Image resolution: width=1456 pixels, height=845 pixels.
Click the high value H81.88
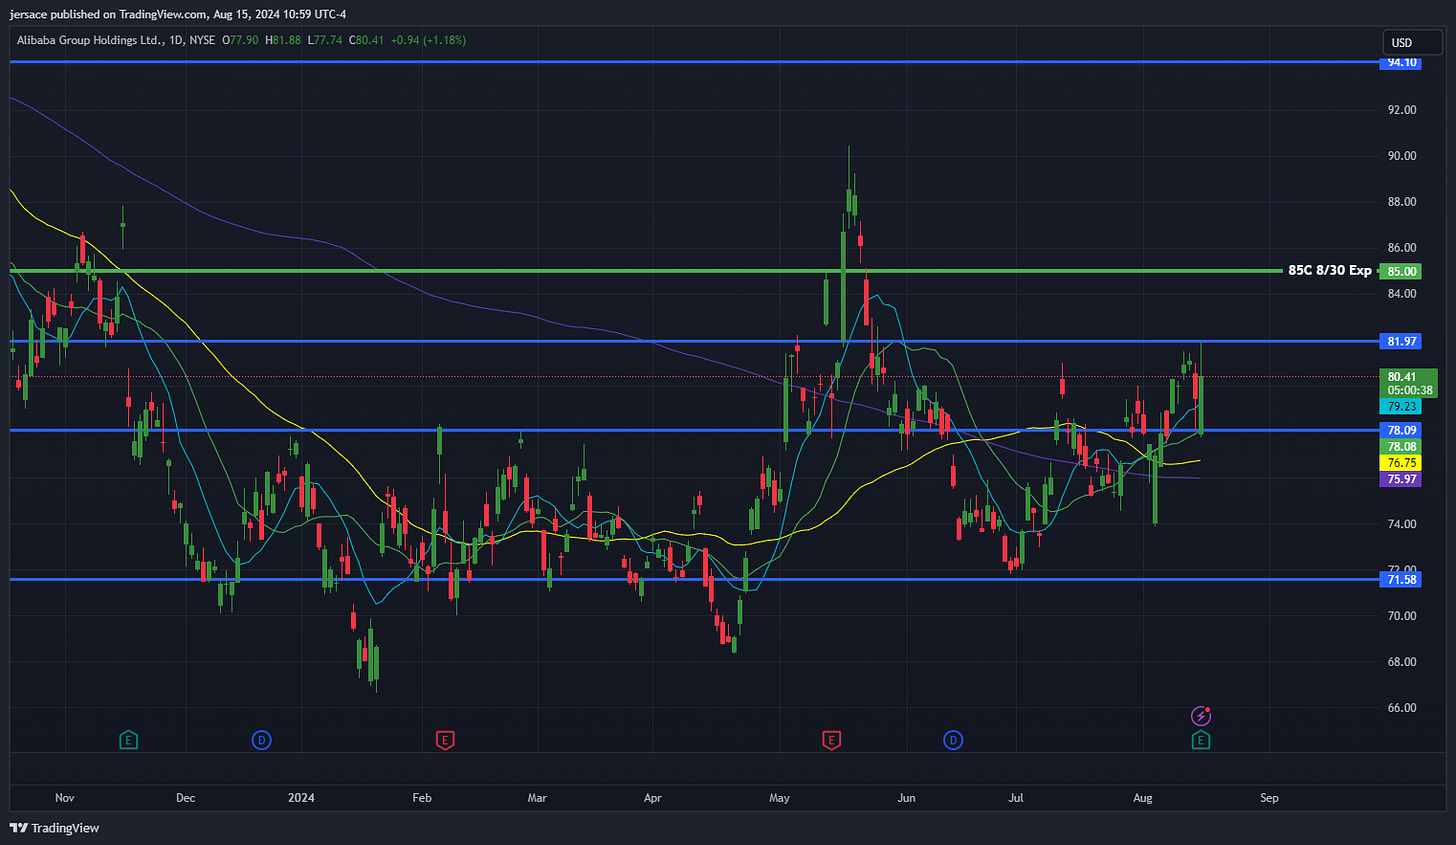(283, 40)
